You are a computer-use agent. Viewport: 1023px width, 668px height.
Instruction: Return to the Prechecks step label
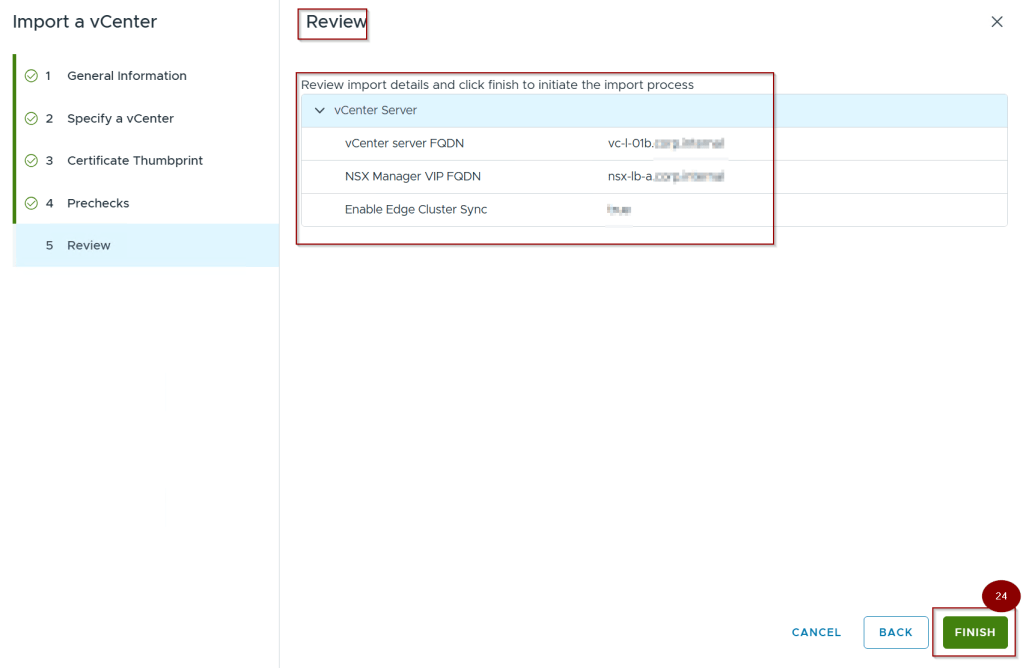click(x=98, y=204)
